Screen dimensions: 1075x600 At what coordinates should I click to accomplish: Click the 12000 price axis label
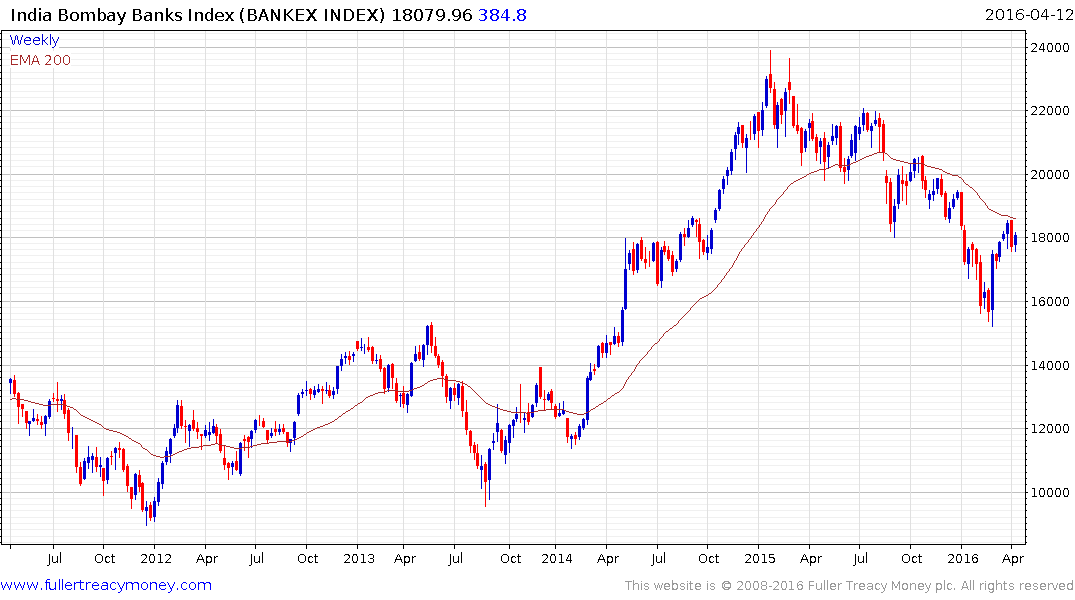point(1050,429)
